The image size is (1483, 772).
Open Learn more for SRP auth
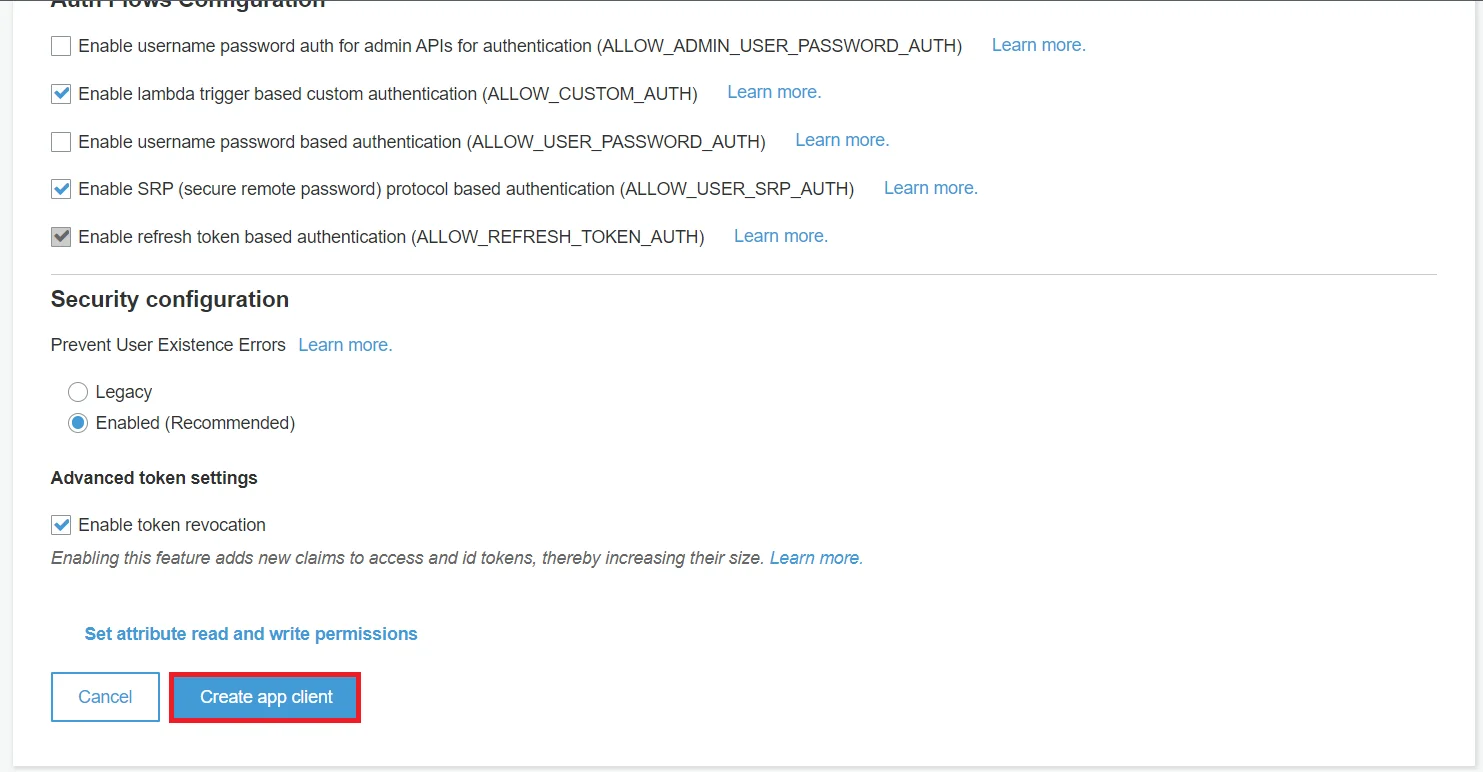(931, 188)
